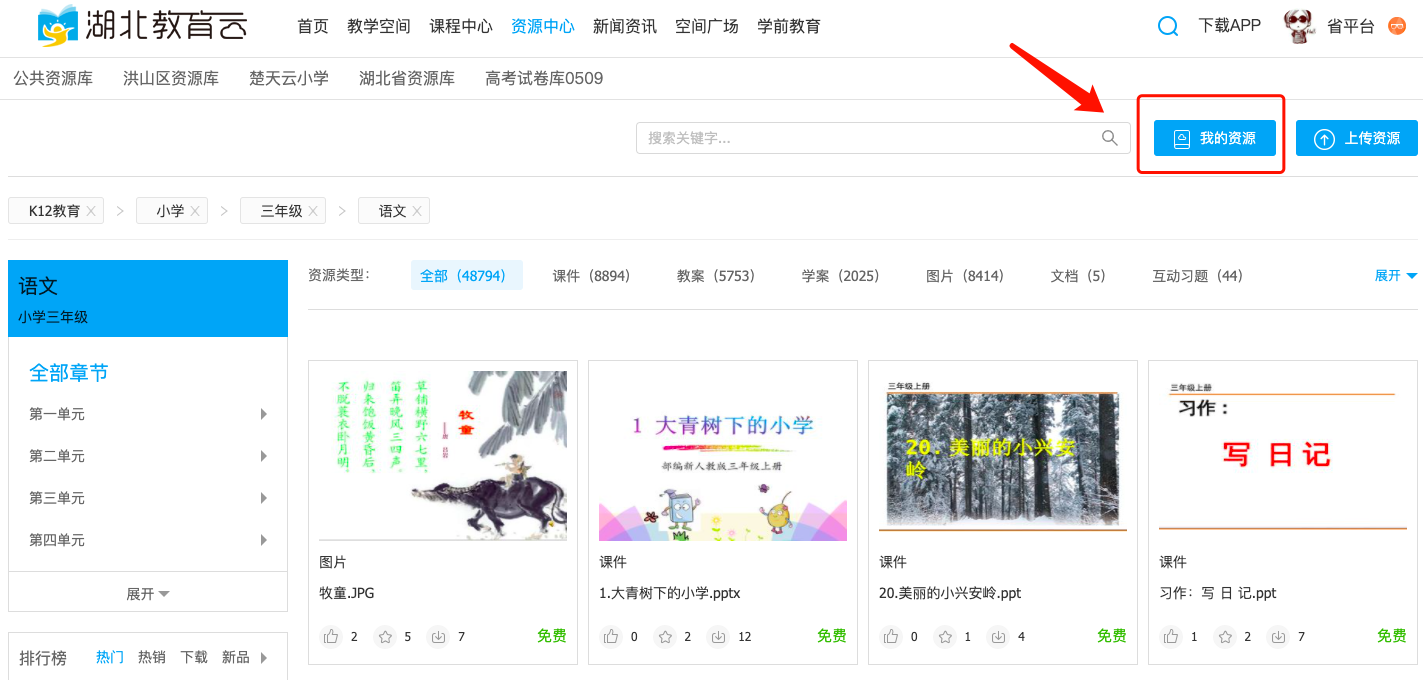Click the Hubei Education Cloud logo
Screen dimensions: 1423x680
pyautogui.click(x=141, y=25)
